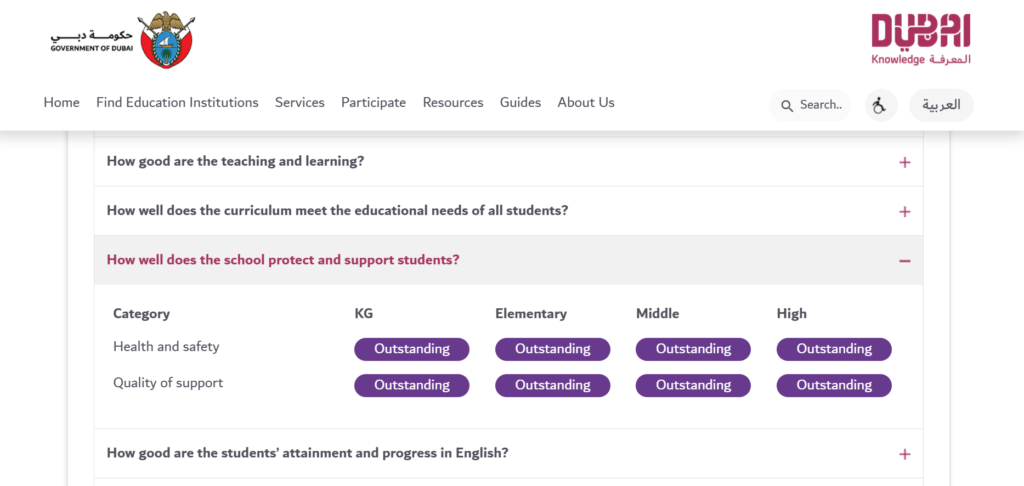Viewport: 1024px width, 486px height.
Task: Open the Services menu
Action: tap(300, 103)
